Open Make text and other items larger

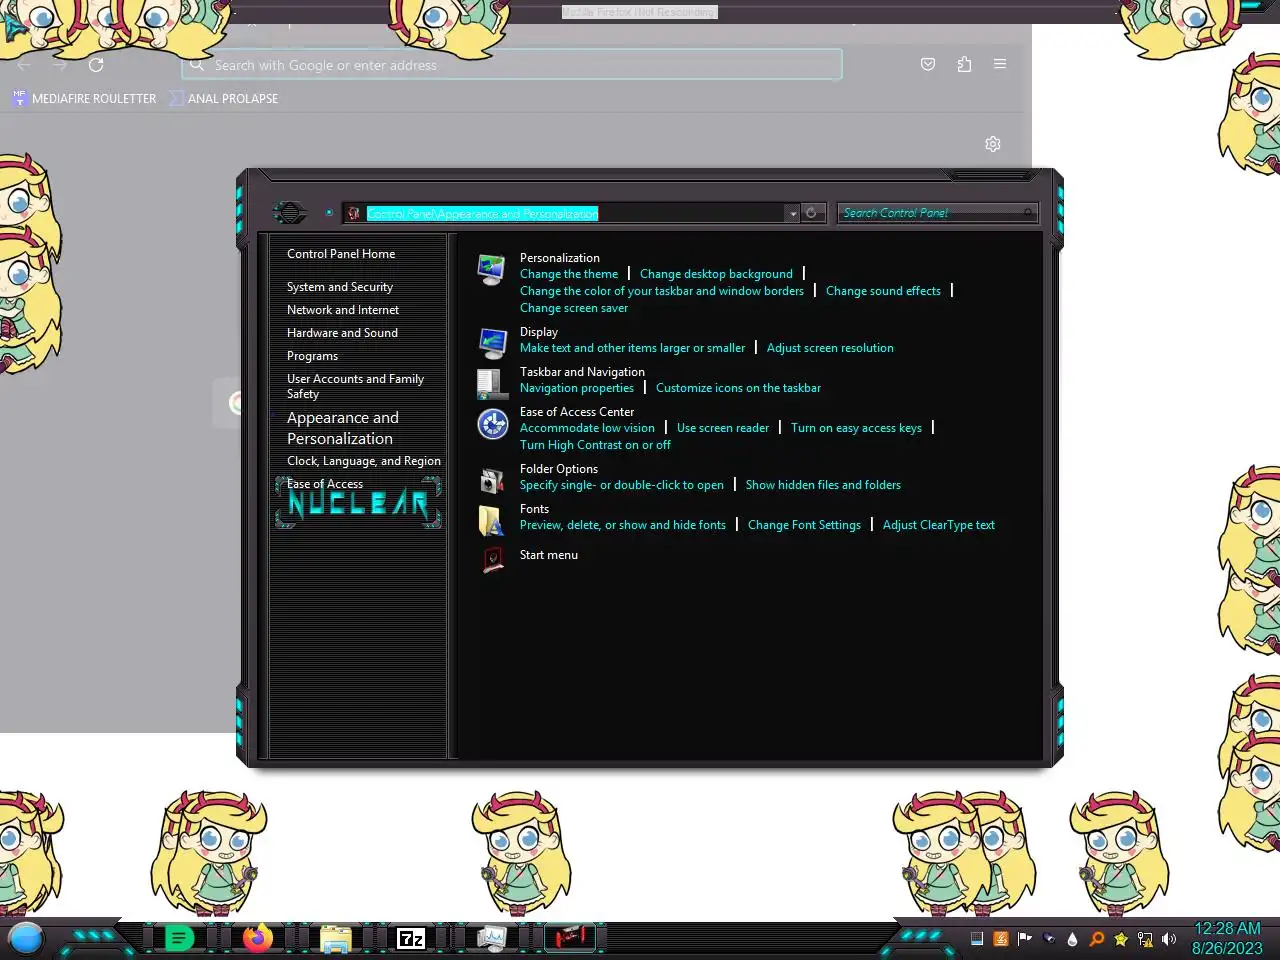[x=632, y=348]
